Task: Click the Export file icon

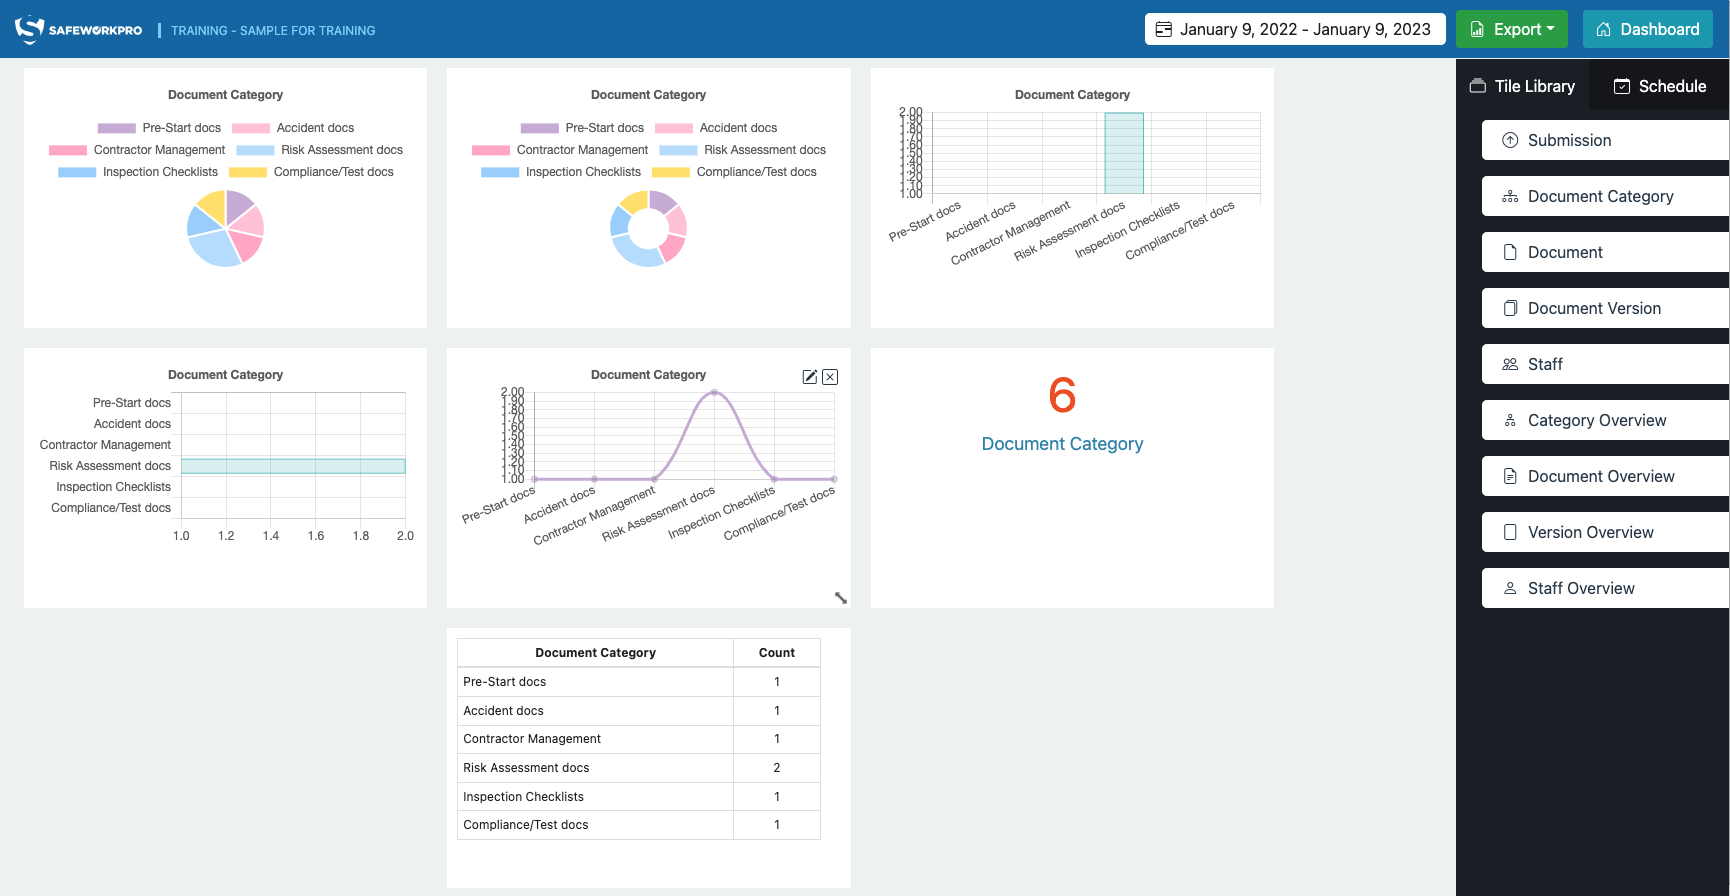Action: [x=1477, y=29]
